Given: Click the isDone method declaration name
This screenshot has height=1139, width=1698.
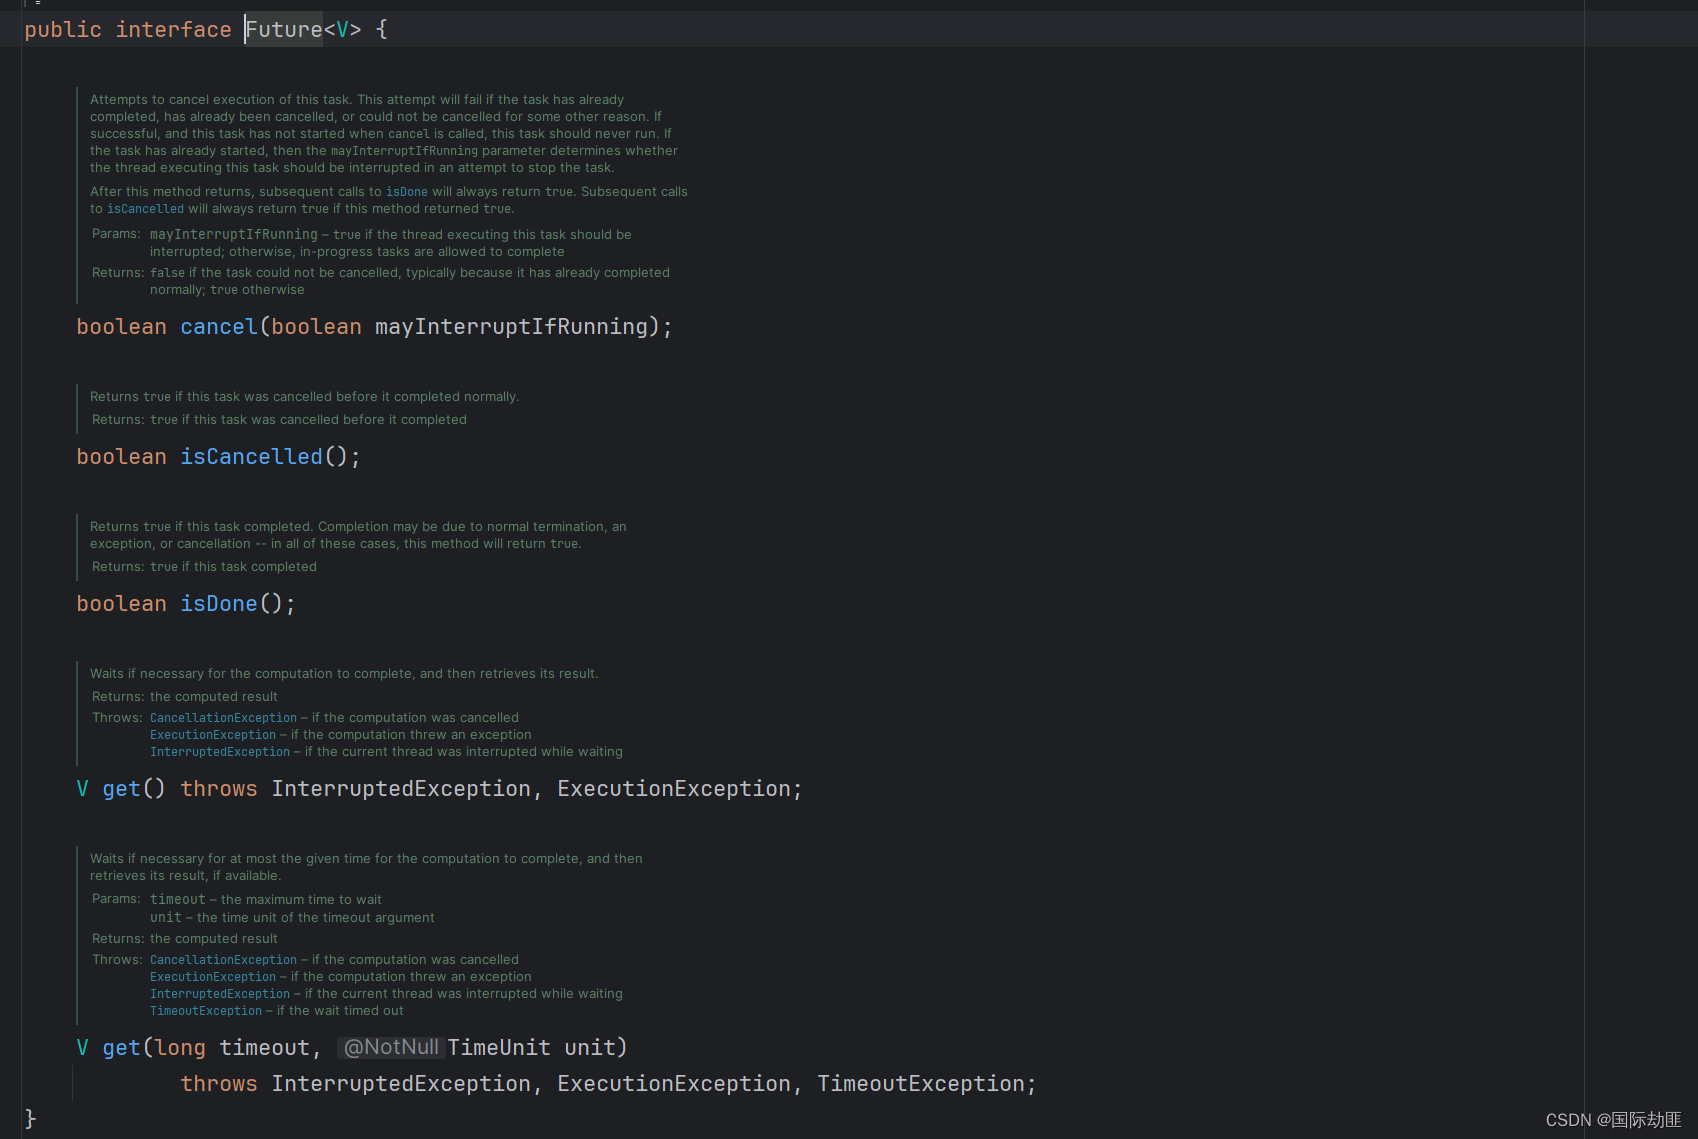Looking at the screenshot, I should coord(219,604).
